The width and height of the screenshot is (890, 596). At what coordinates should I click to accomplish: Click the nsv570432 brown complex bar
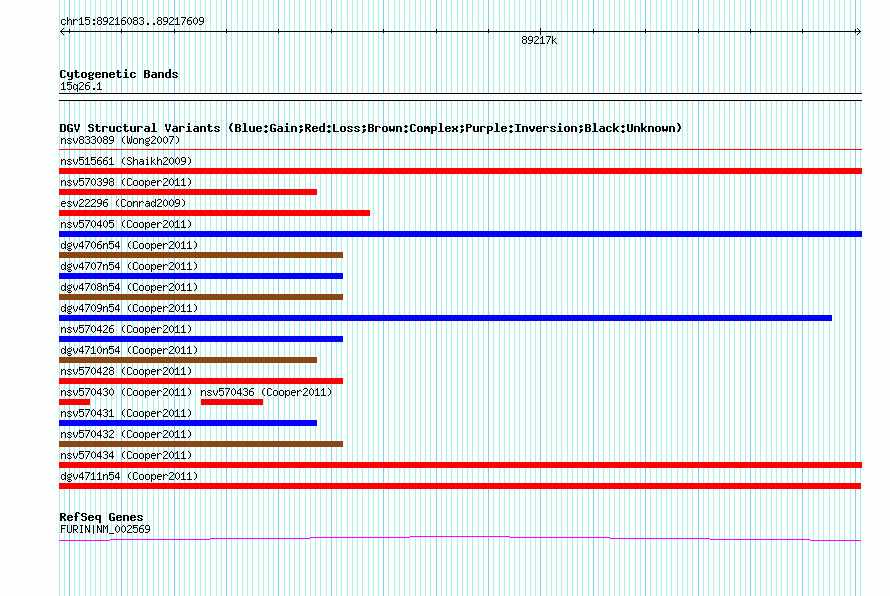coord(201,444)
